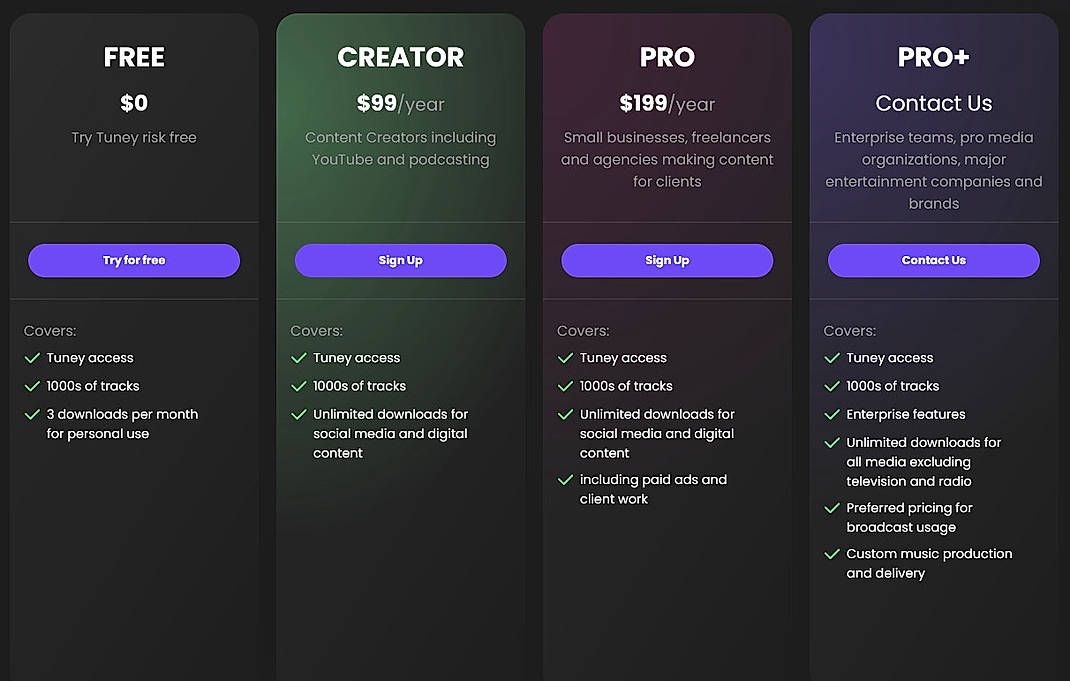Select the $99/year price under CREATOR

point(400,103)
